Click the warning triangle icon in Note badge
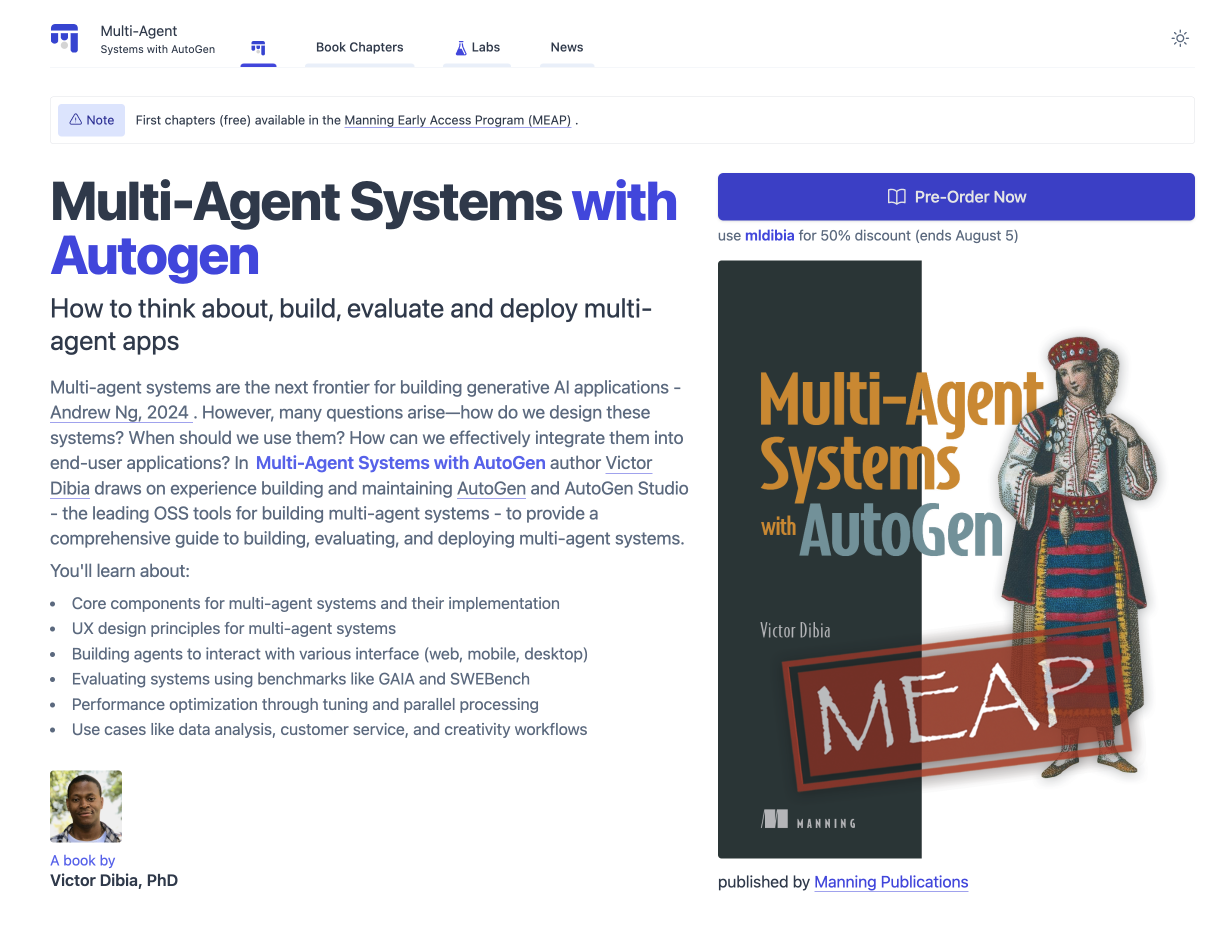1227x933 pixels. point(75,120)
